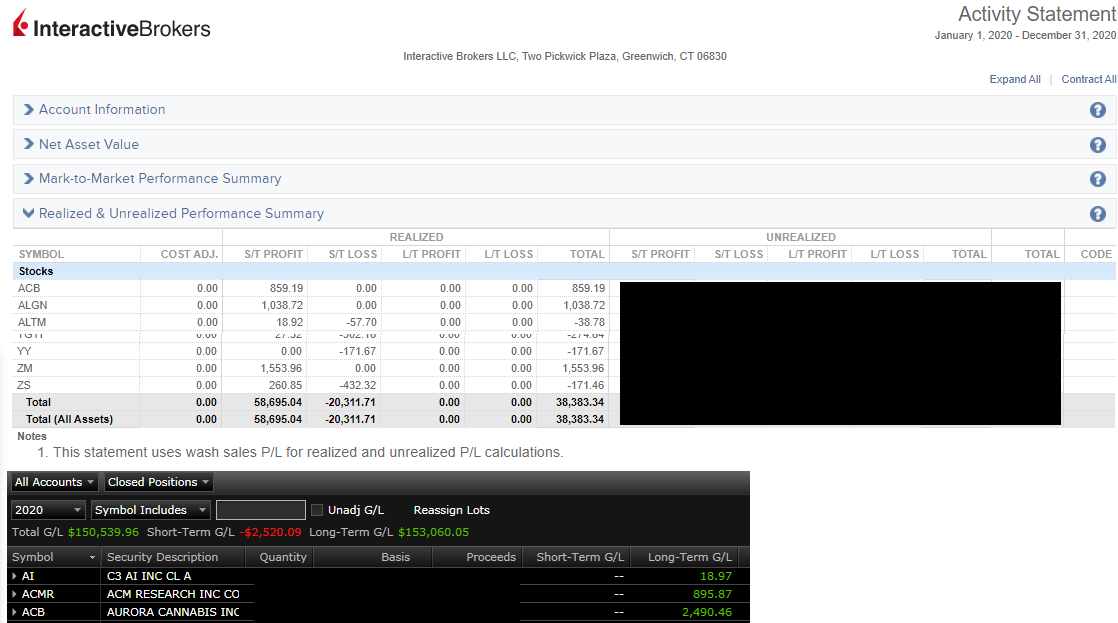Expand the AI position row
This screenshot has width=1118, height=623.
(13, 576)
